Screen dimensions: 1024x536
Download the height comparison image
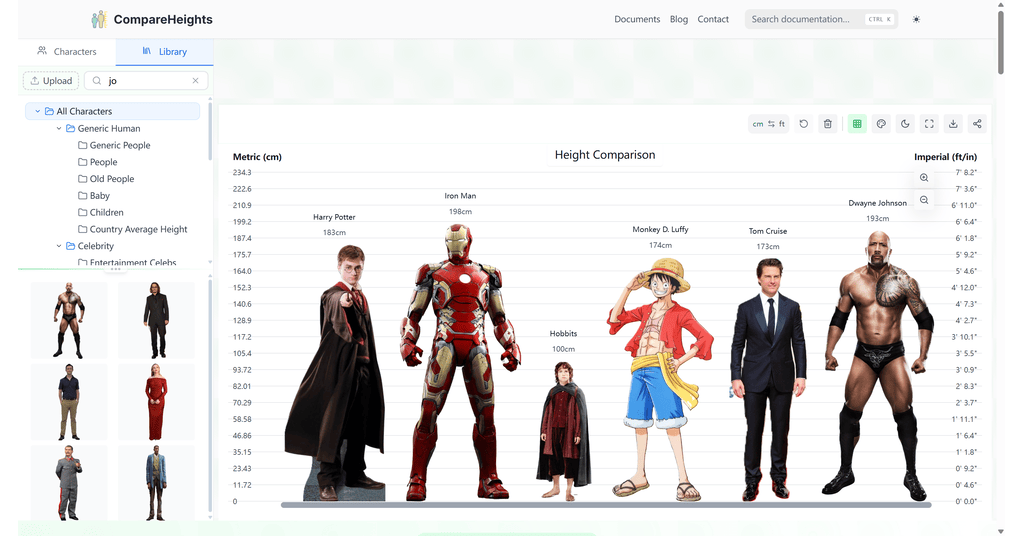click(953, 124)
